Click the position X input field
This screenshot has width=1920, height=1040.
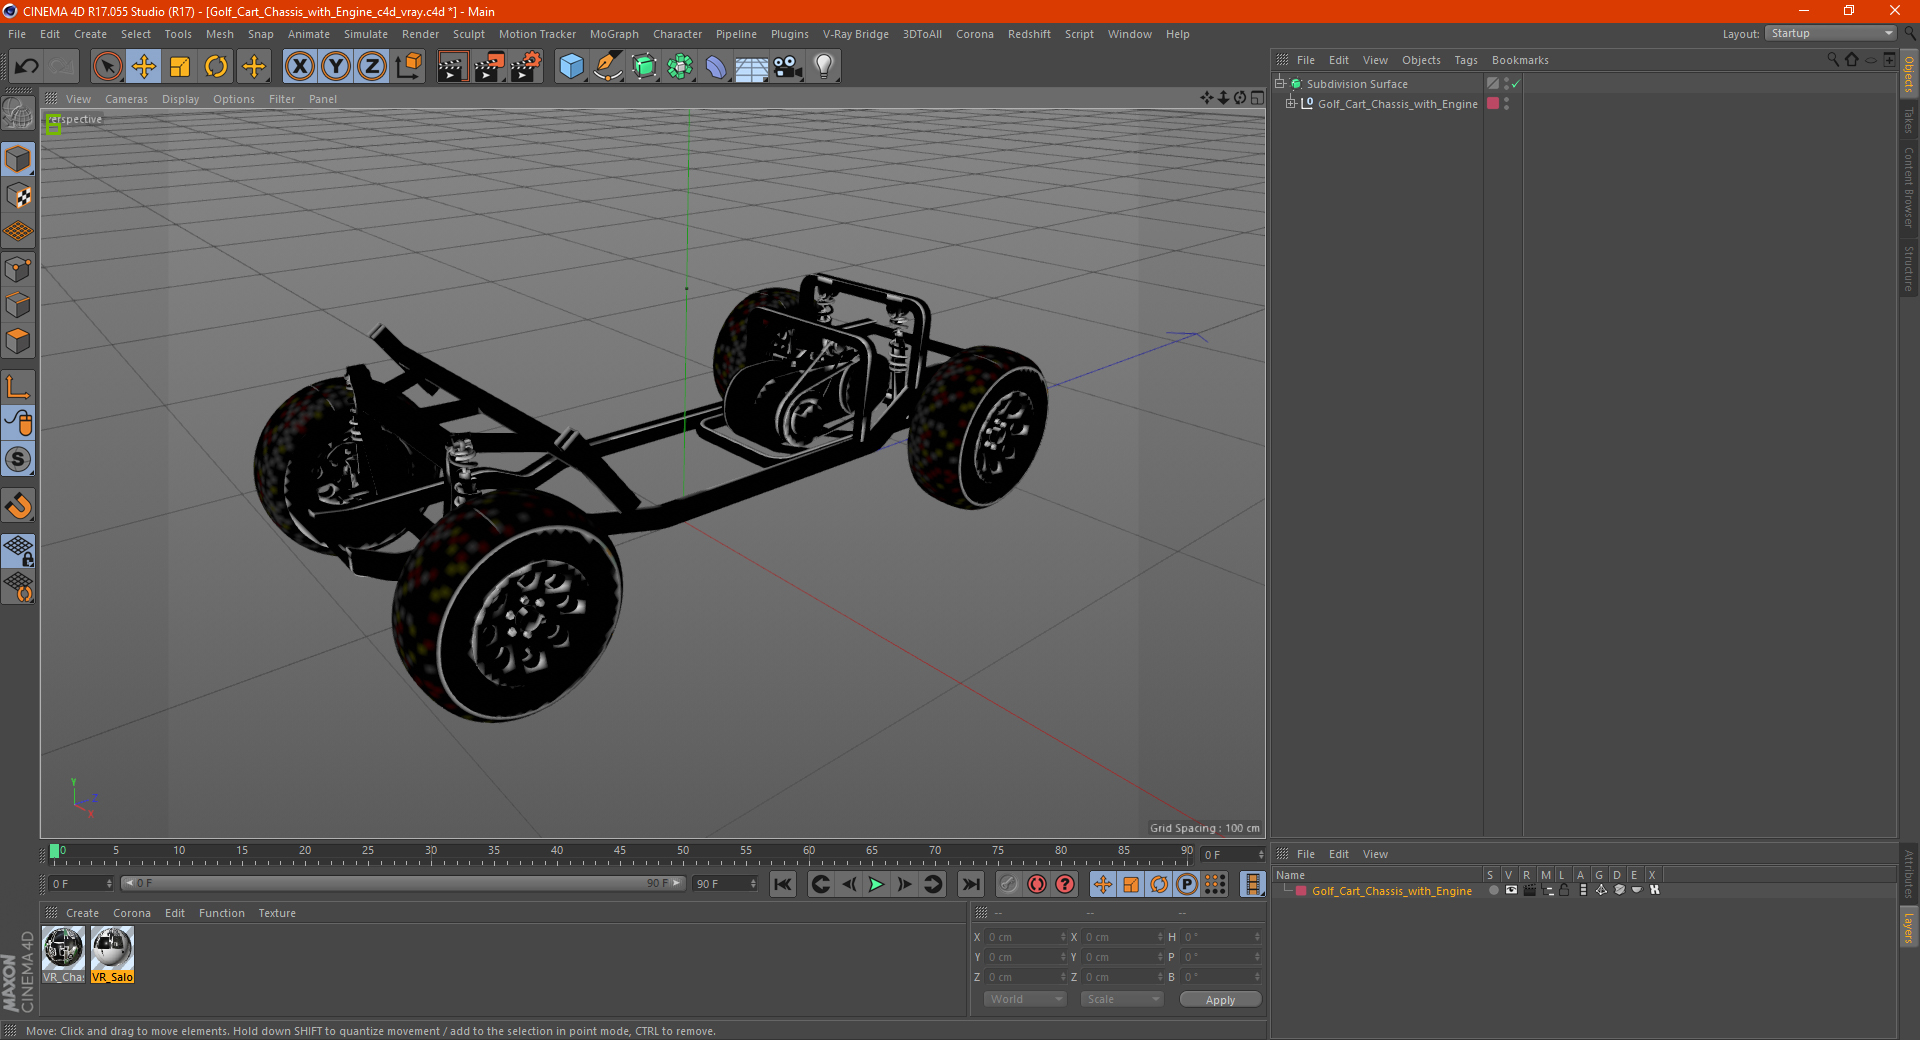[x=1026, y=937]
